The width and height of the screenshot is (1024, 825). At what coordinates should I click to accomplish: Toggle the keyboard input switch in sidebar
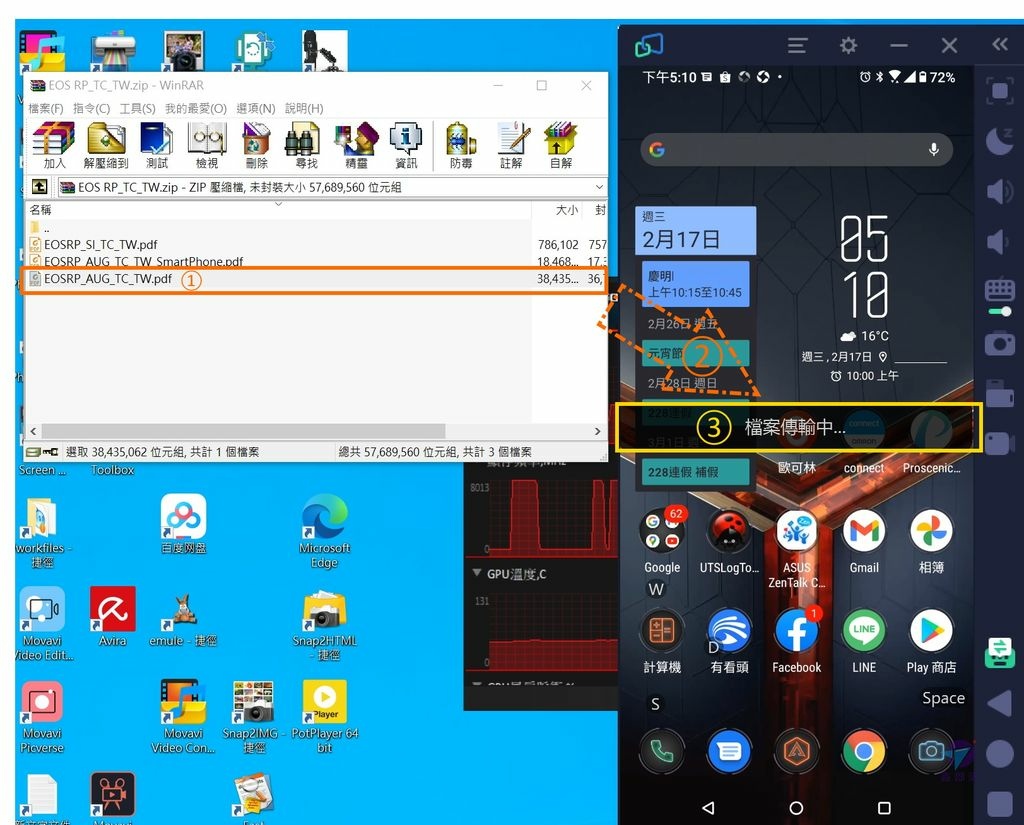pyautogui.click(x=1000, y=312)
